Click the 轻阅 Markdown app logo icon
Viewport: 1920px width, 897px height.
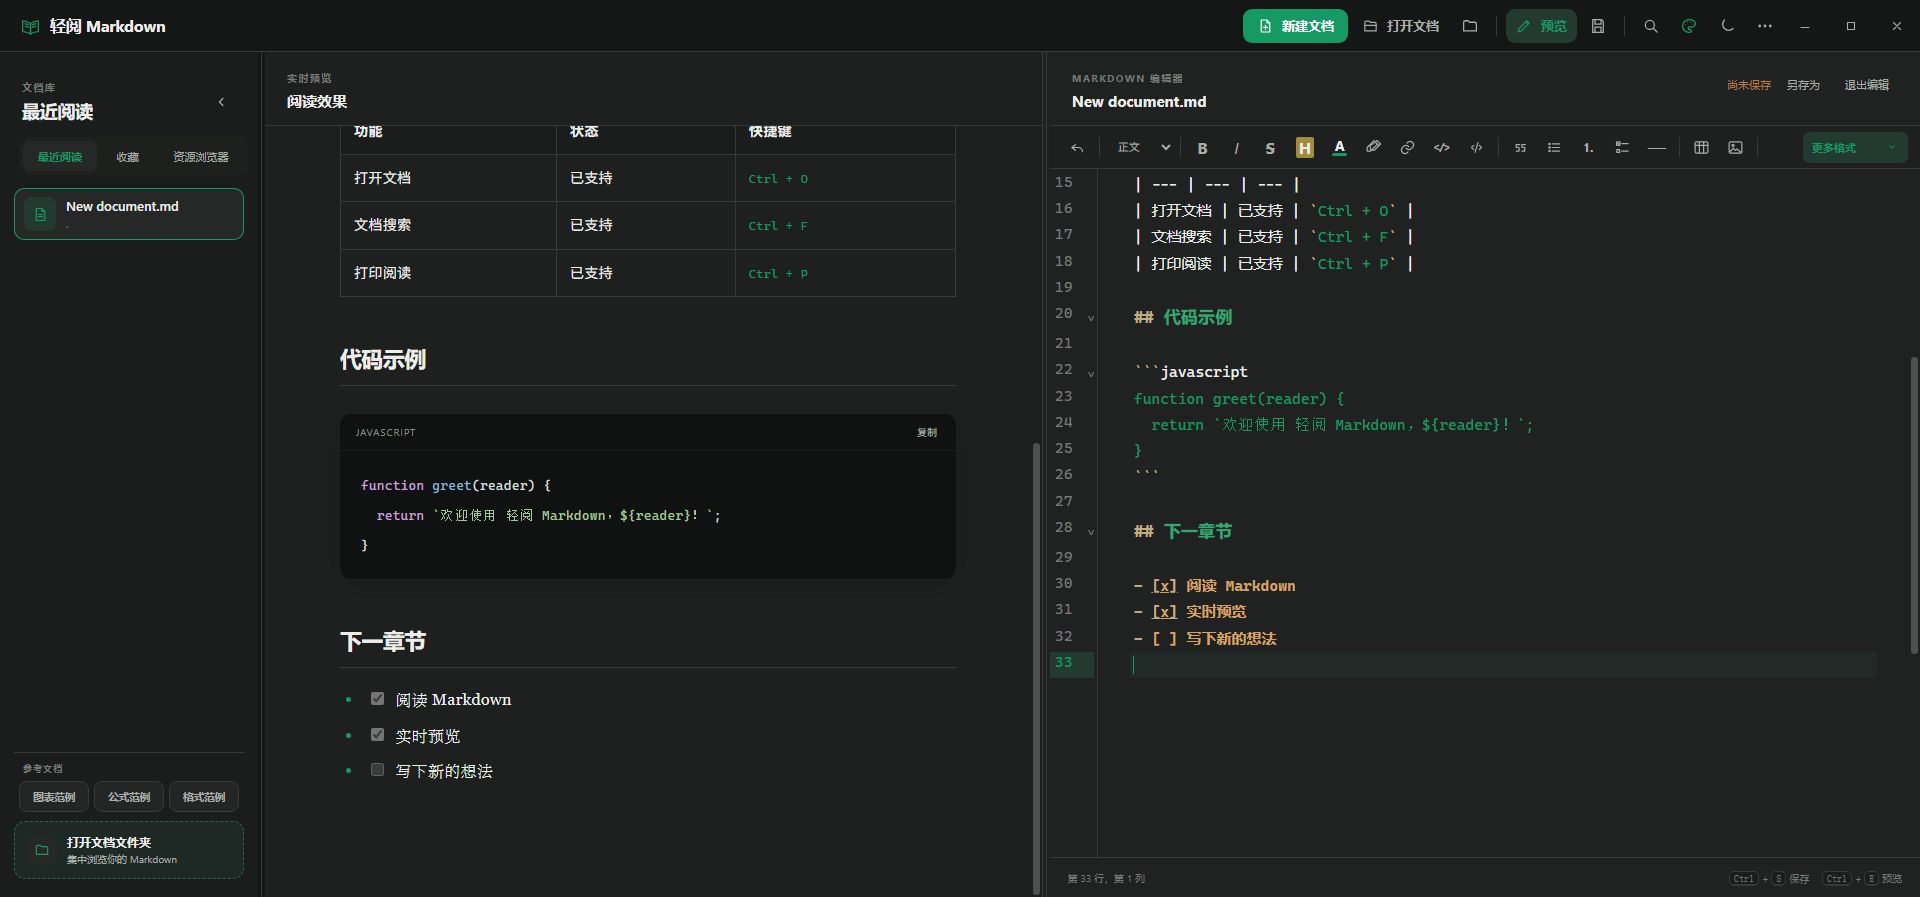(x=31, y=27)
